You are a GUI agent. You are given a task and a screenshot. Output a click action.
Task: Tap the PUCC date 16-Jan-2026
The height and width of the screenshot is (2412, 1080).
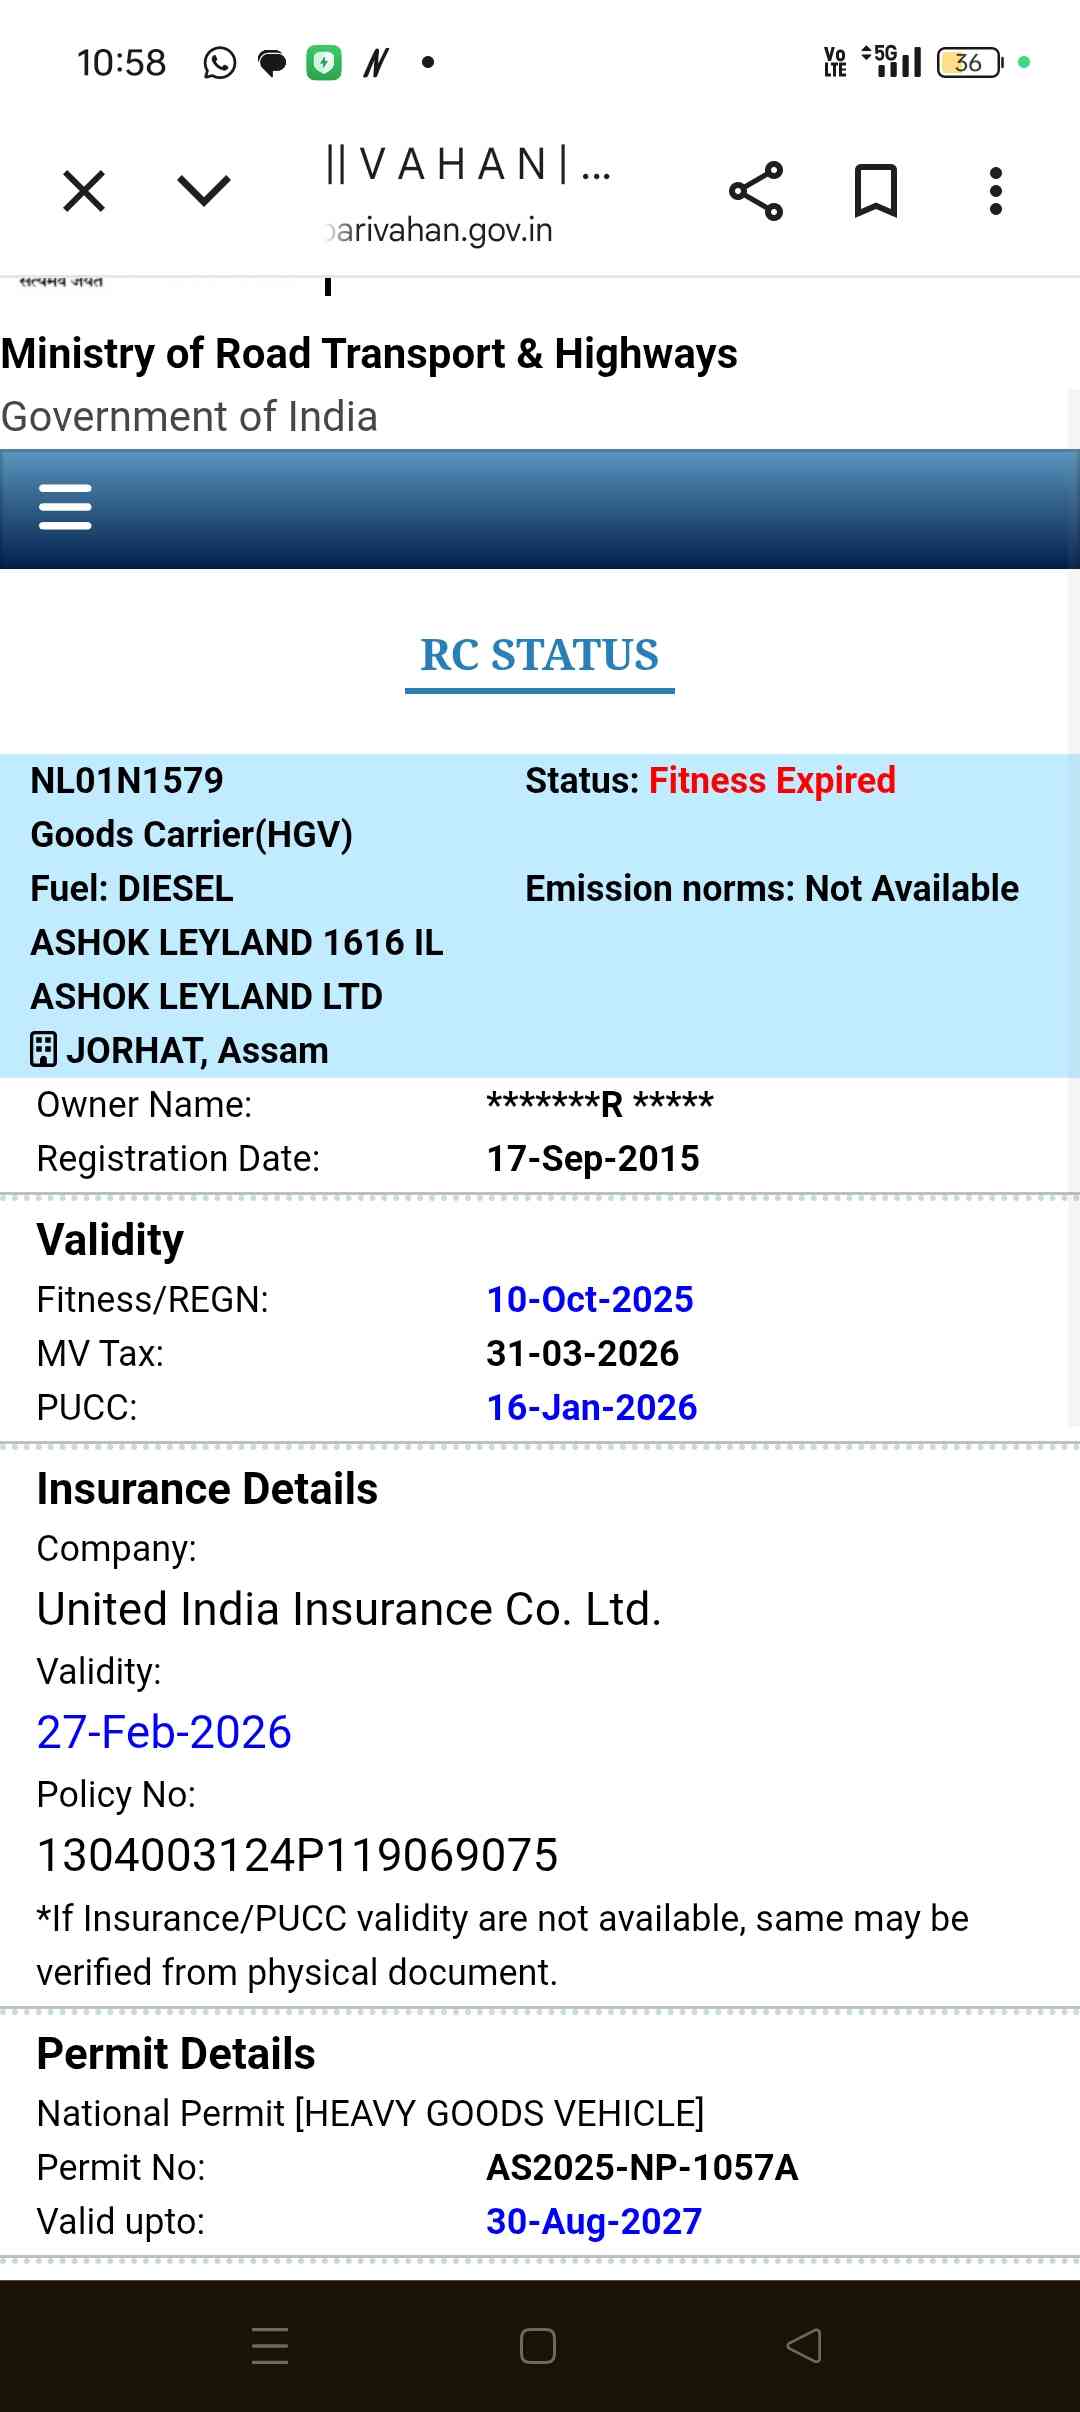(x=592, y=1407)
